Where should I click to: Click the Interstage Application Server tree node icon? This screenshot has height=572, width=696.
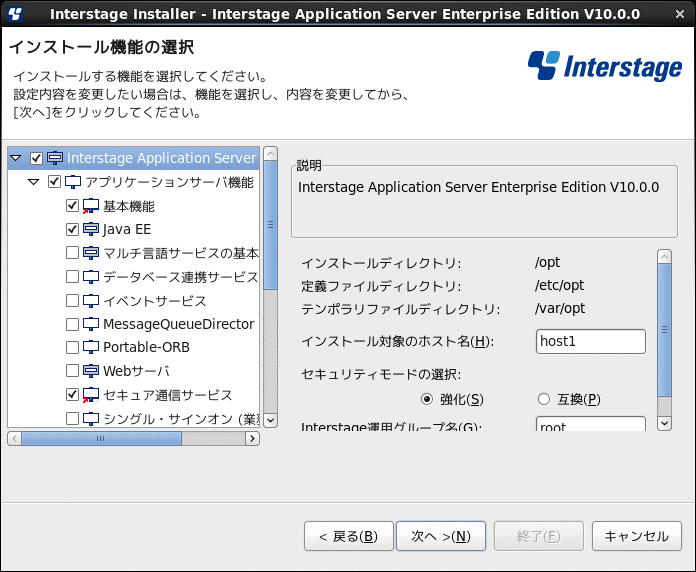55,158
